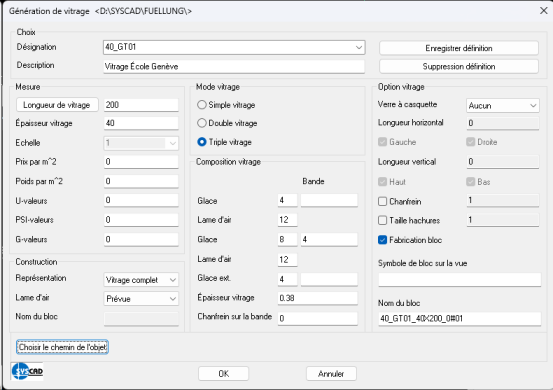
Task: Click the Longueur de vitrage button
Action: tap(57, 105)
